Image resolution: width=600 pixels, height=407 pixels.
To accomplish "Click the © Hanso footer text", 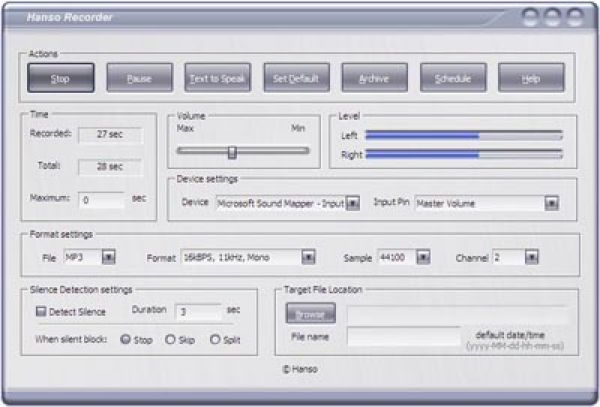I will 300,369.
